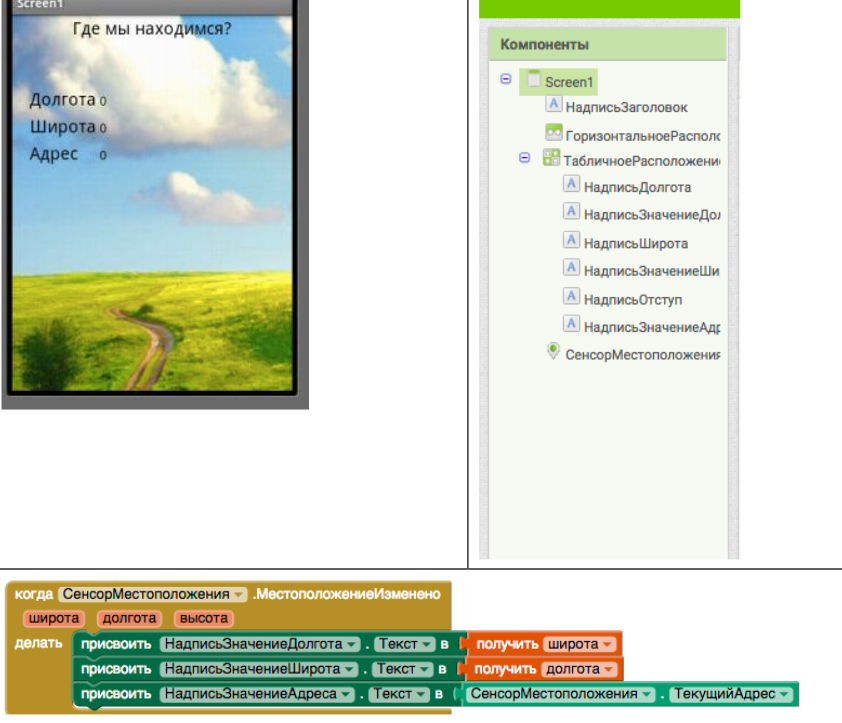Open Текст property dropdown in НадписьЗначениеШирота block
The height and width of the screenshot is (723, 842).
pyautogui.click(x=402, y=669)
